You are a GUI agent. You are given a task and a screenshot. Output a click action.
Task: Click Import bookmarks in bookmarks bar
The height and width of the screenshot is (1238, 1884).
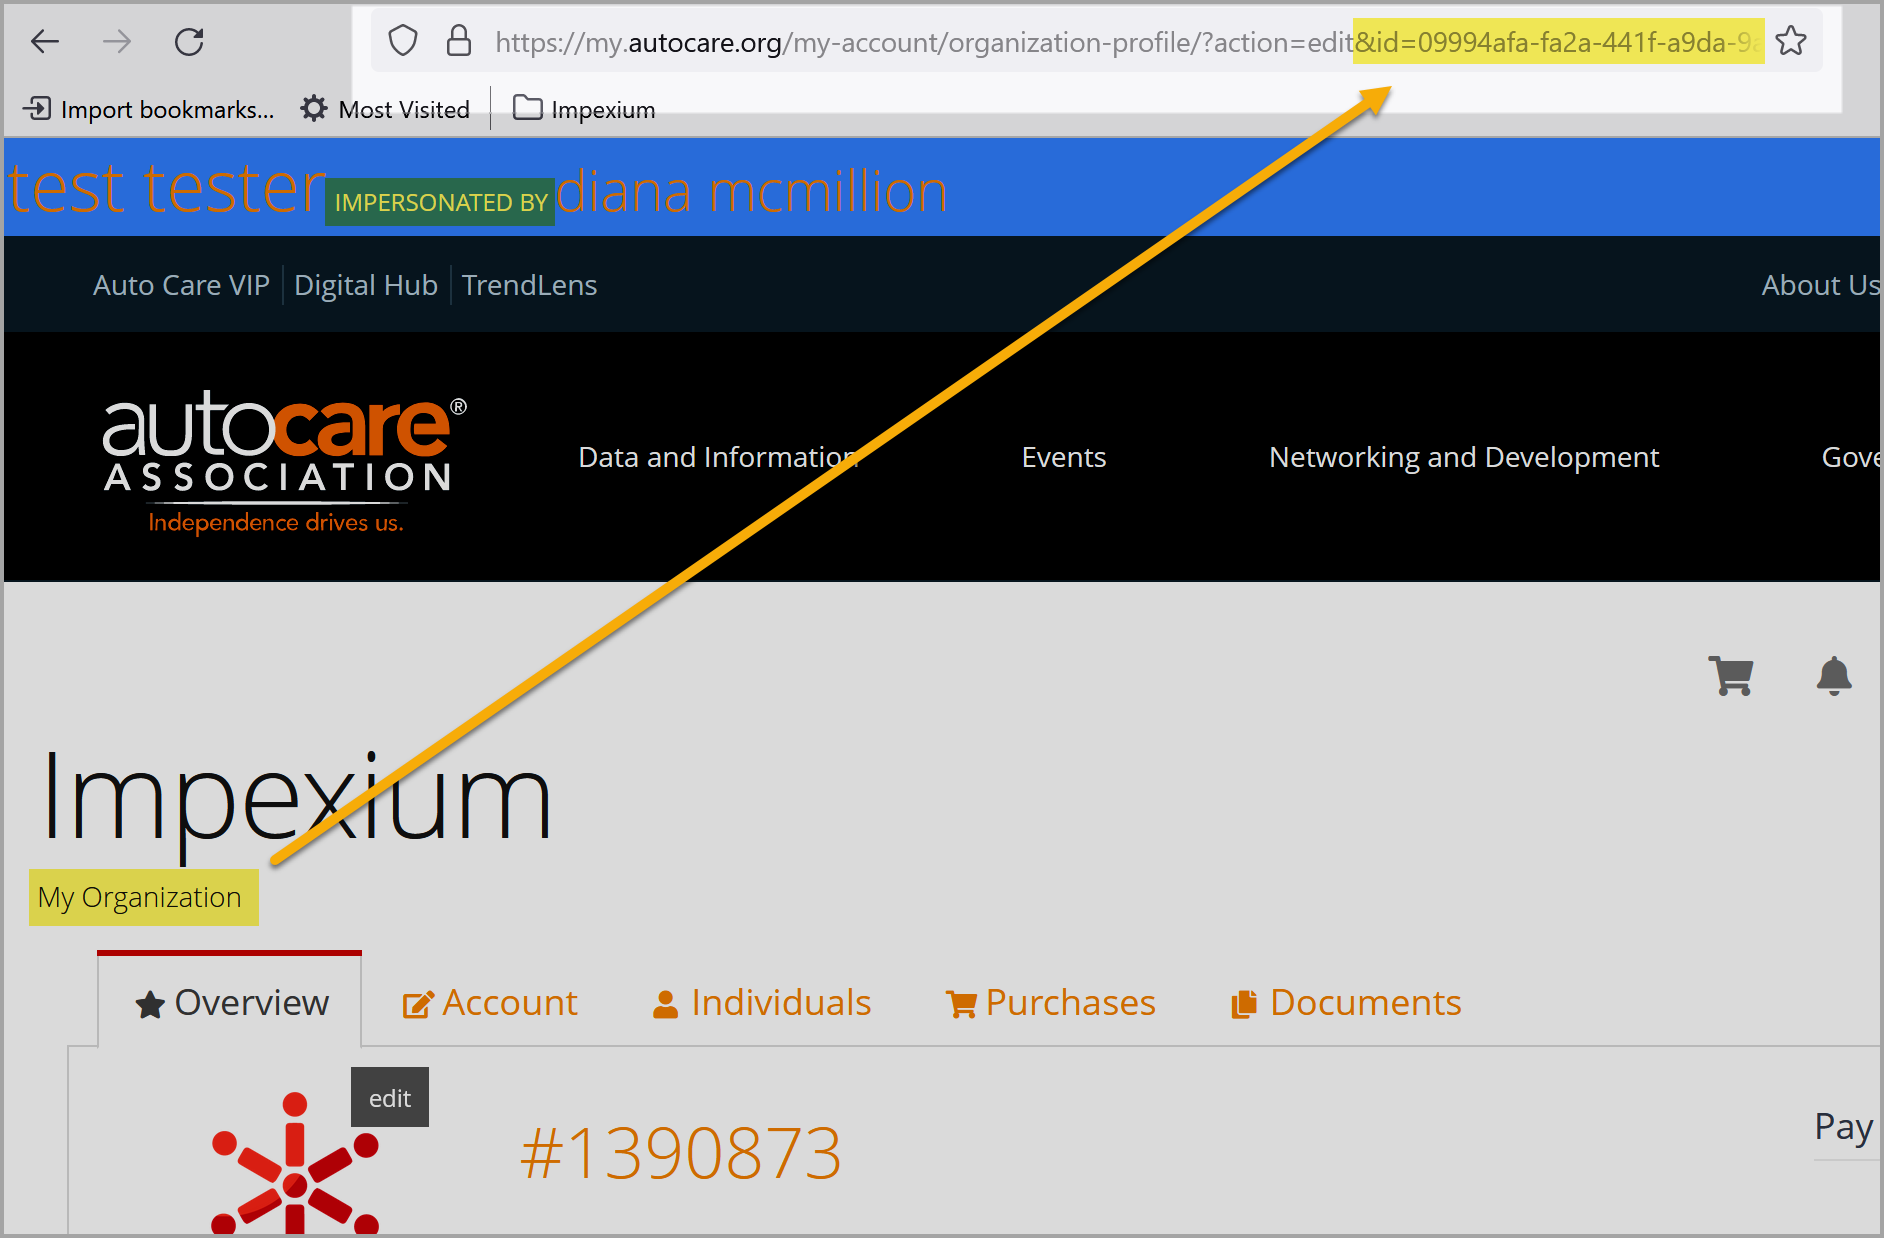[149, 109]
